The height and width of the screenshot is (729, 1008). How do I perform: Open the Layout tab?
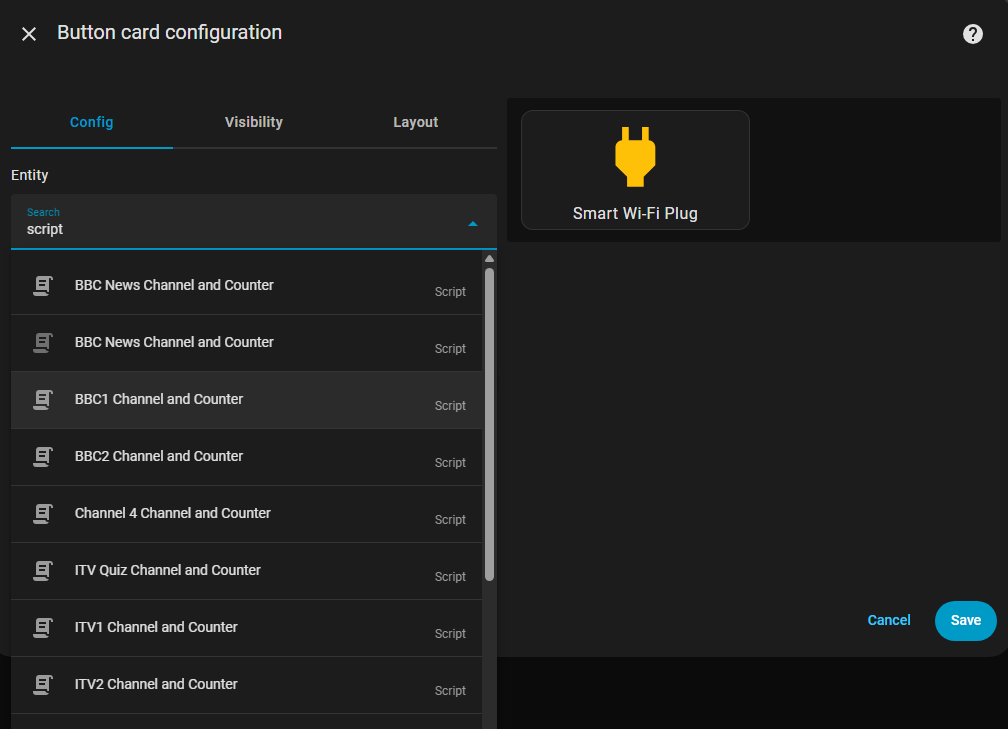415,122
